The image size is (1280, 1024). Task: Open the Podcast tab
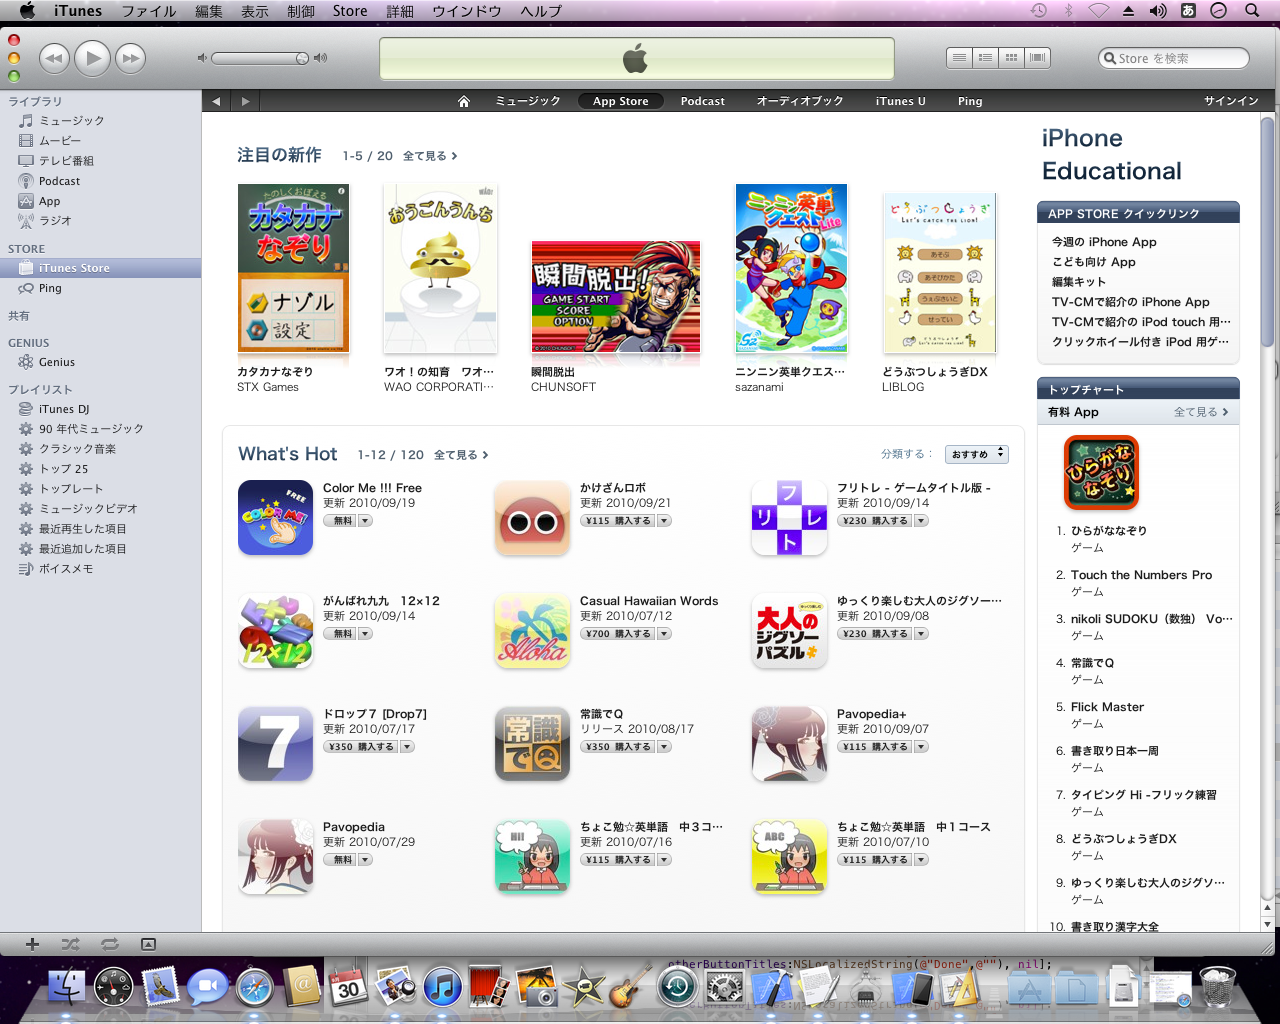point(702,101)
